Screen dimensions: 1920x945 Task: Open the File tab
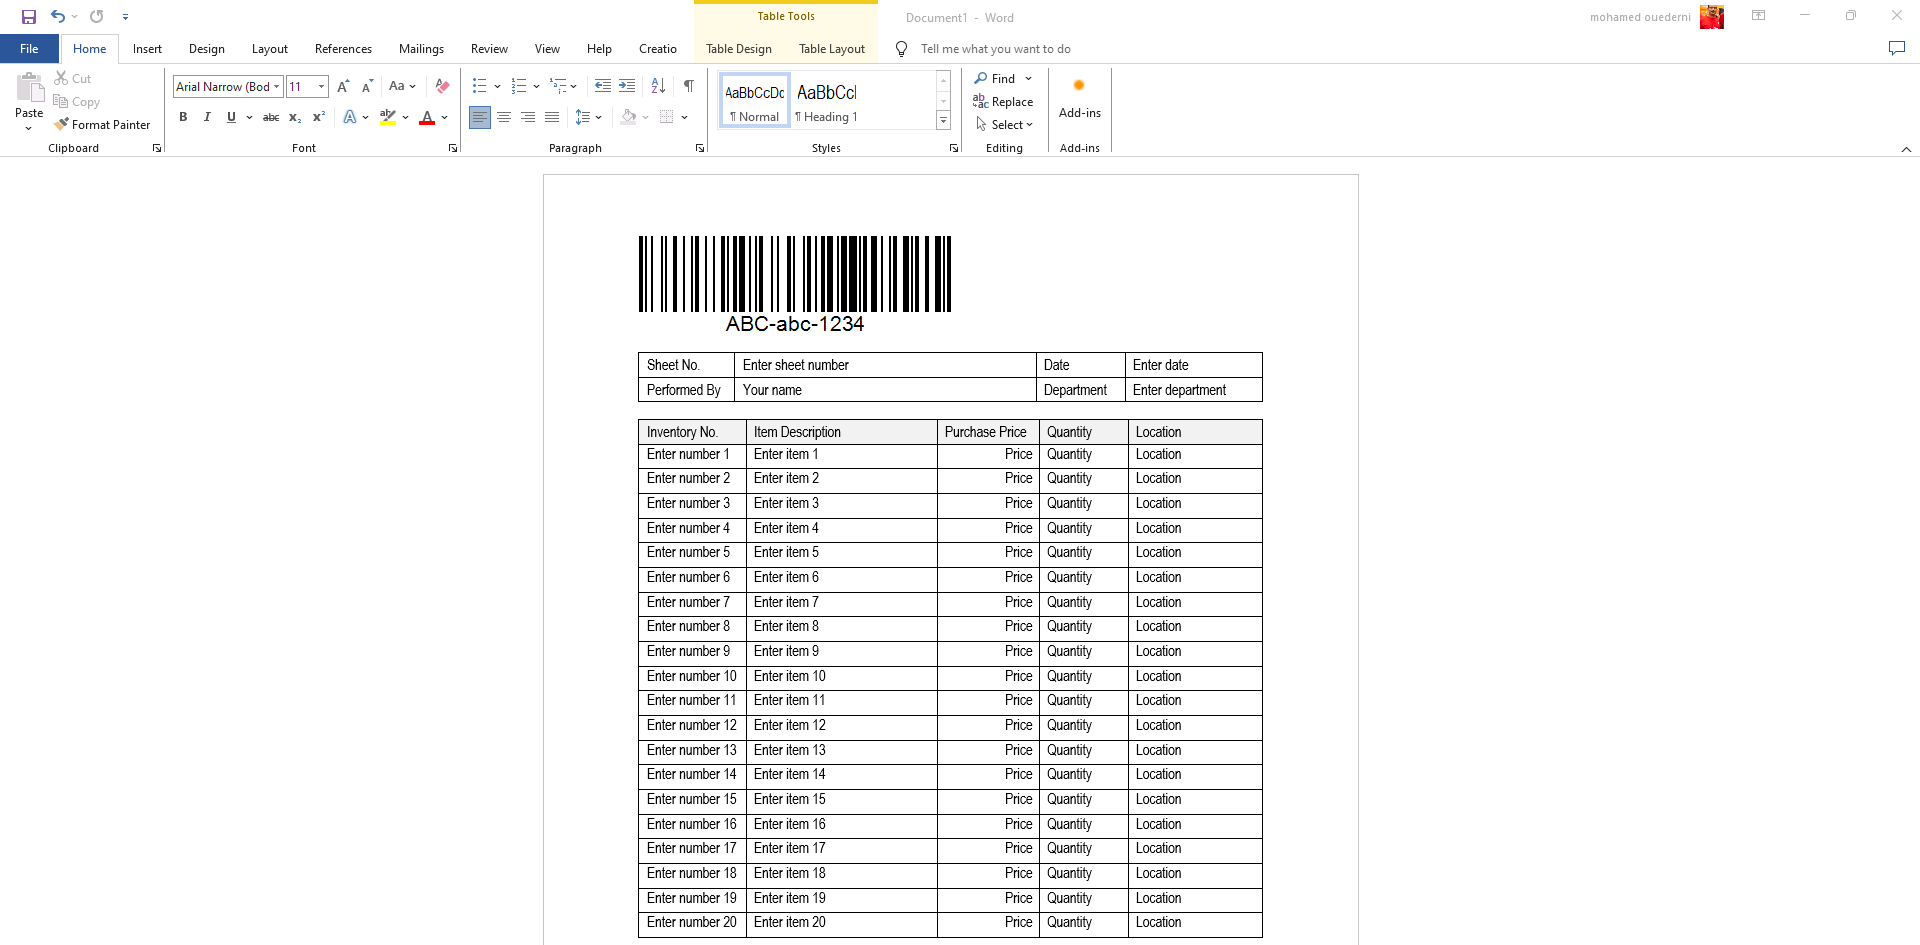tap(29, 49)
